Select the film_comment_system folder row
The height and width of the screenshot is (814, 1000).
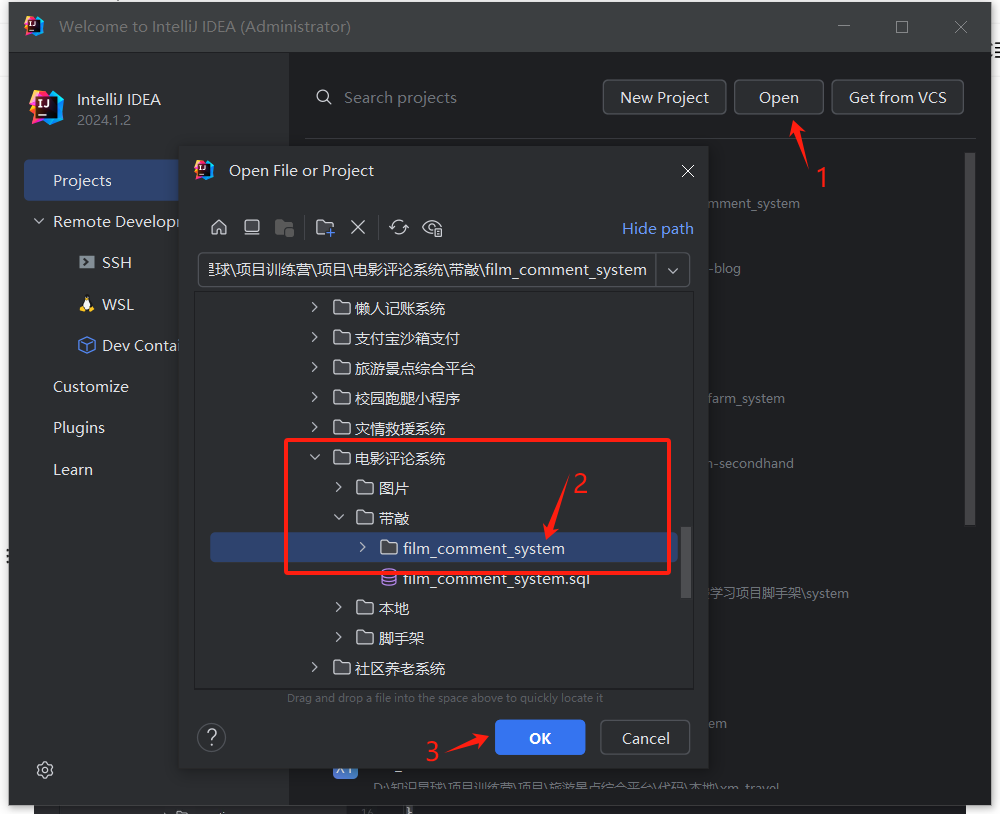(443, 547)
